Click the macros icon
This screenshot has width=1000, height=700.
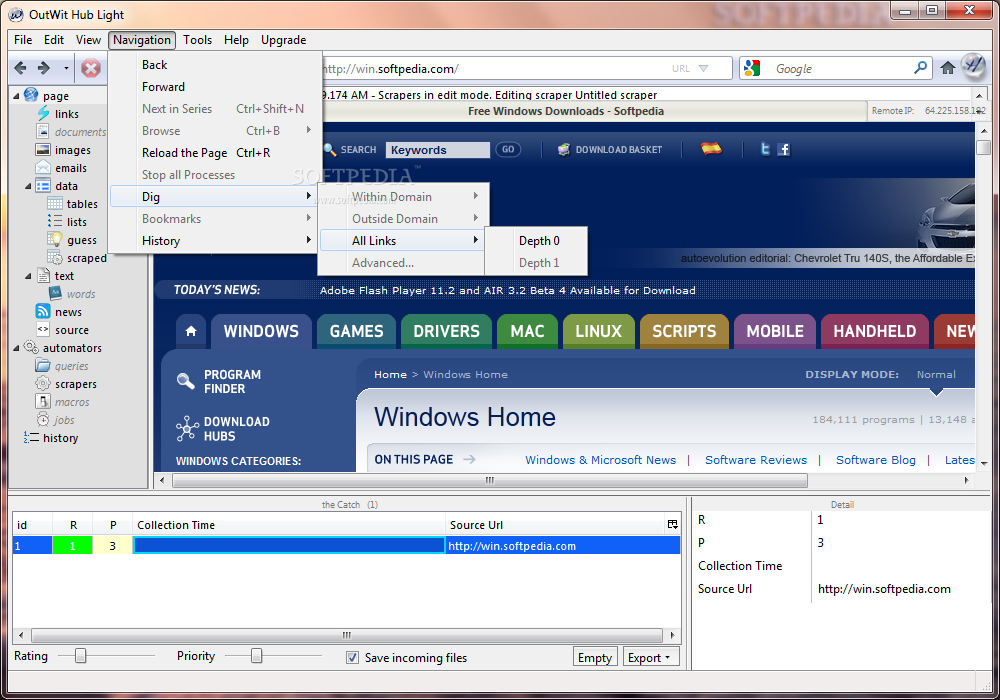coord(43,402)
